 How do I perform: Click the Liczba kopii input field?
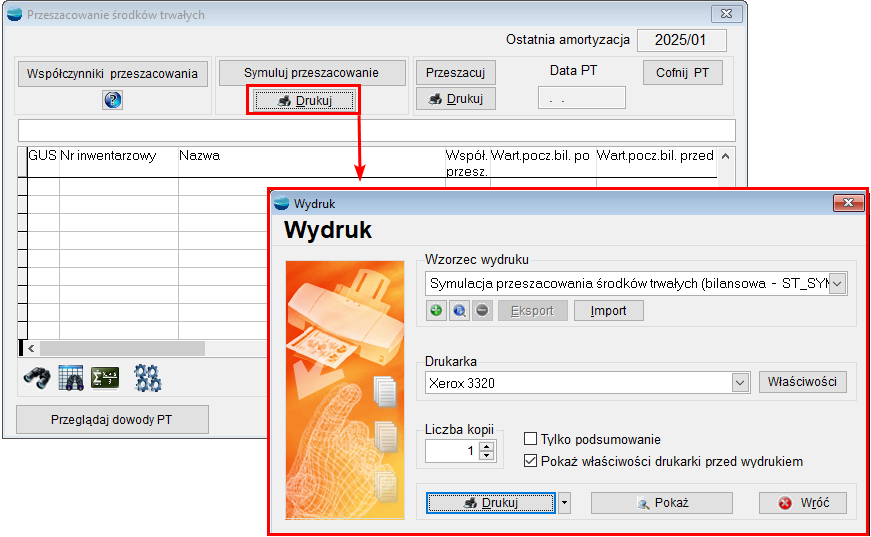[x=452, y=451]
